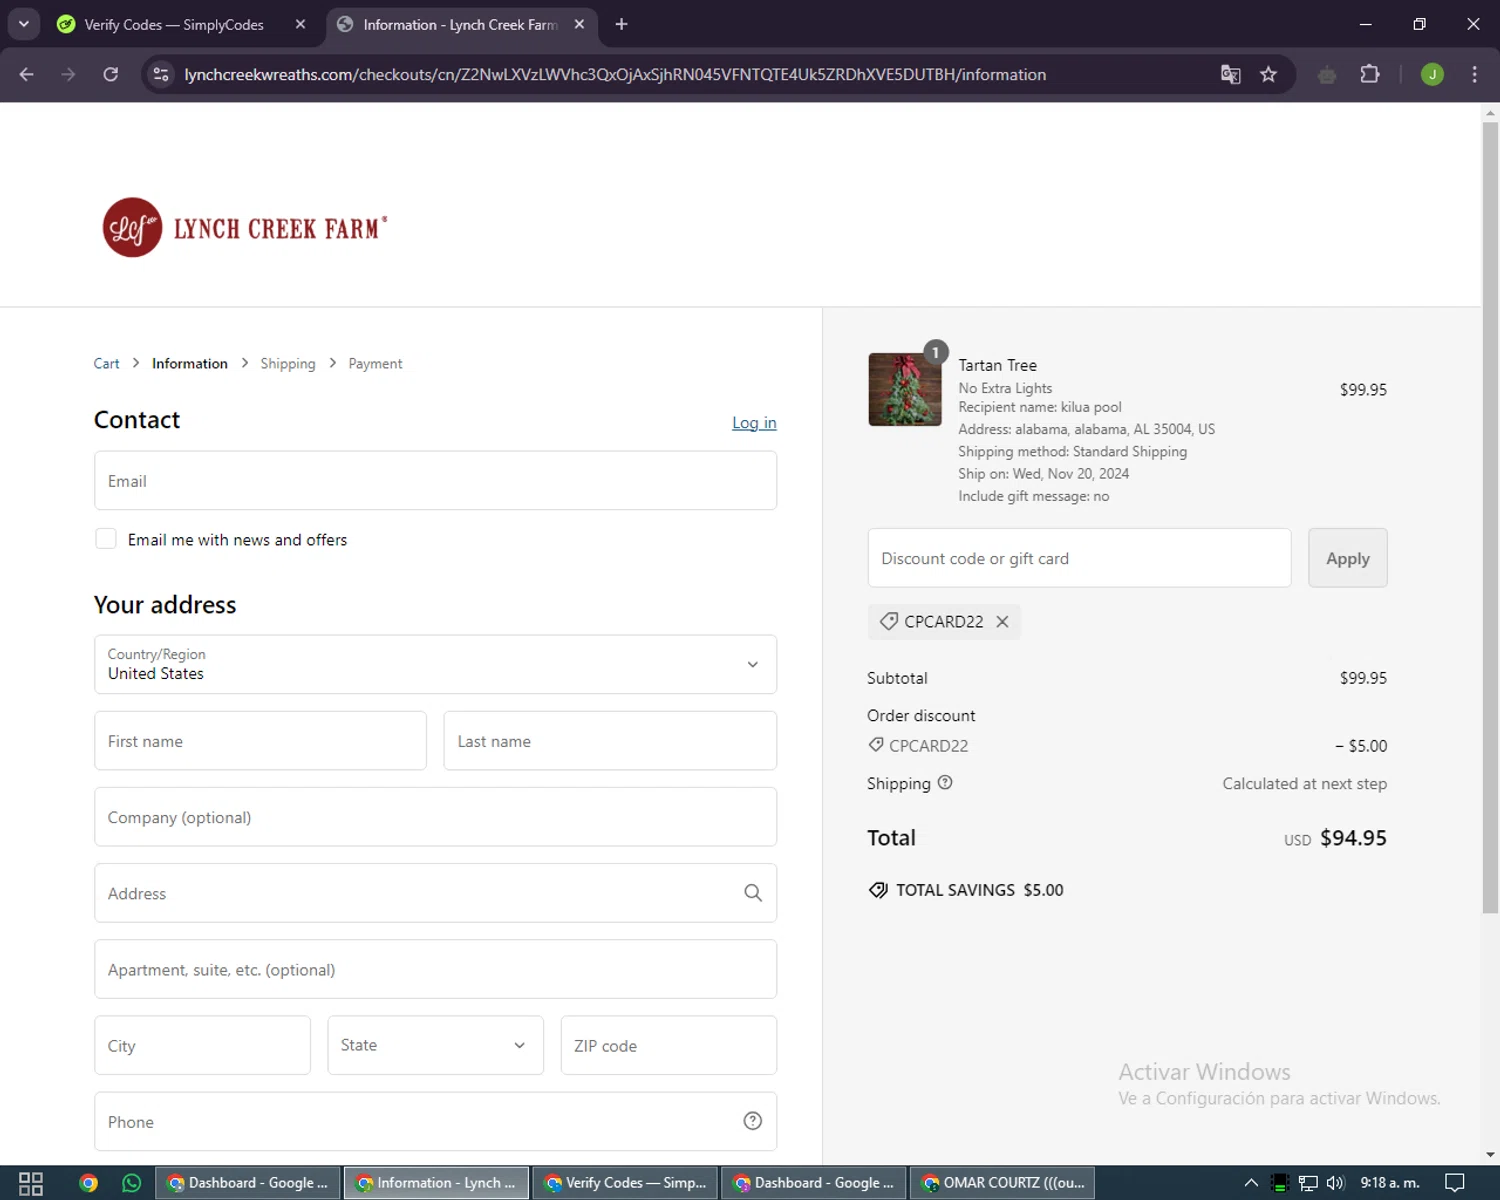Open the browser extensions puzzle icon
The width and height of the screenshot is (1500, 1200).
click(1370, 74)
